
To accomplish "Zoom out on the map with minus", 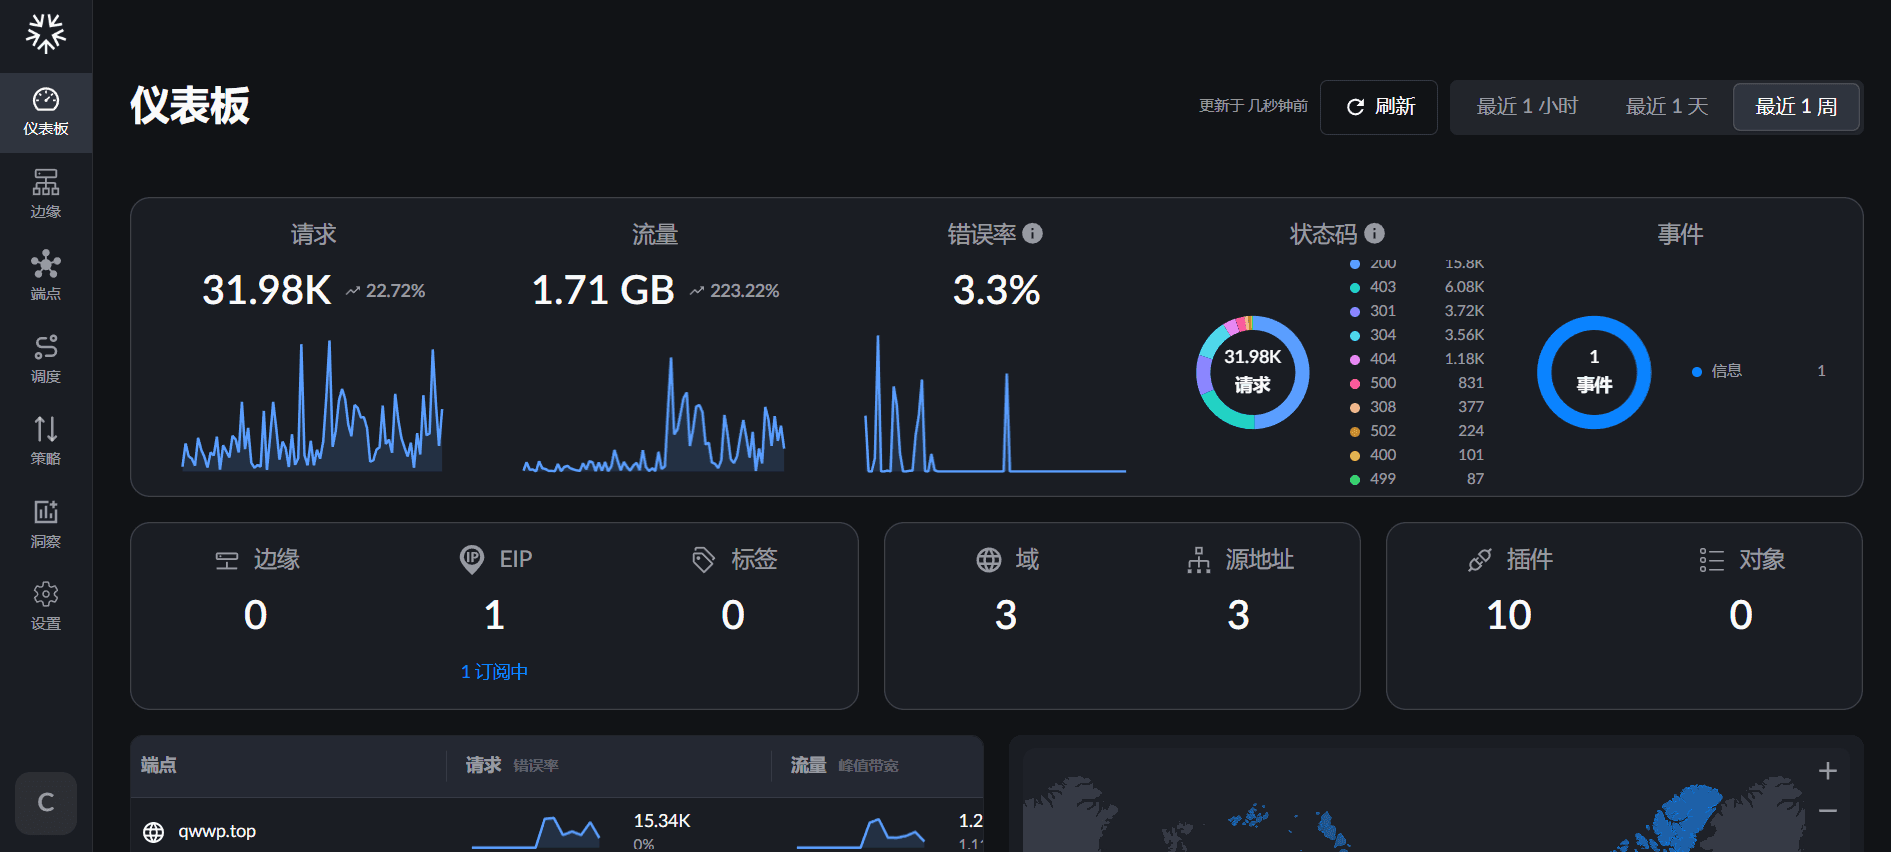I will (1828, 811).
